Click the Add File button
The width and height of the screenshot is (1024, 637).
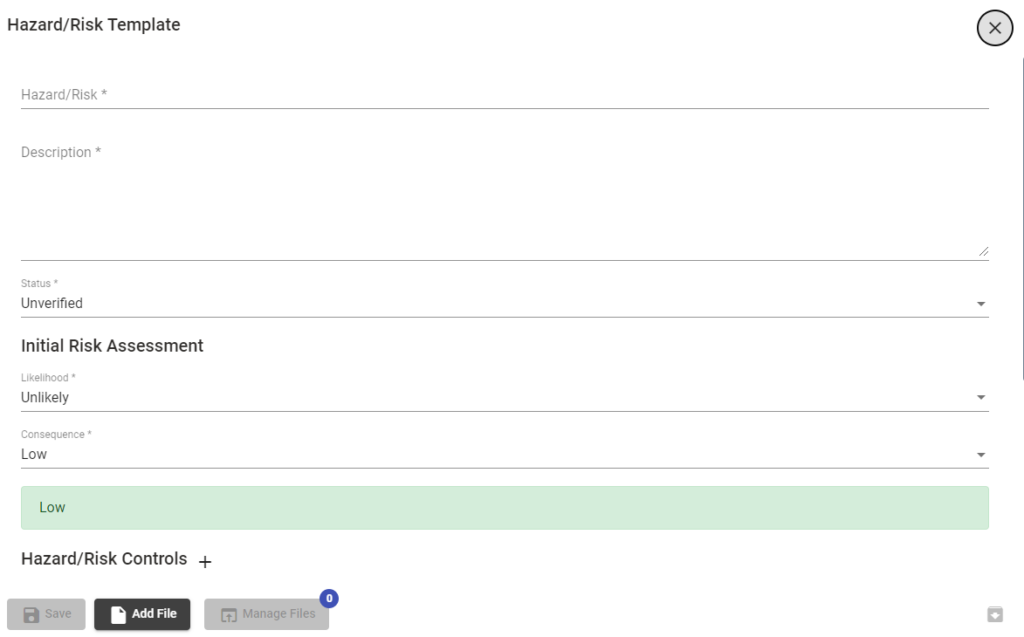(142, 614)
